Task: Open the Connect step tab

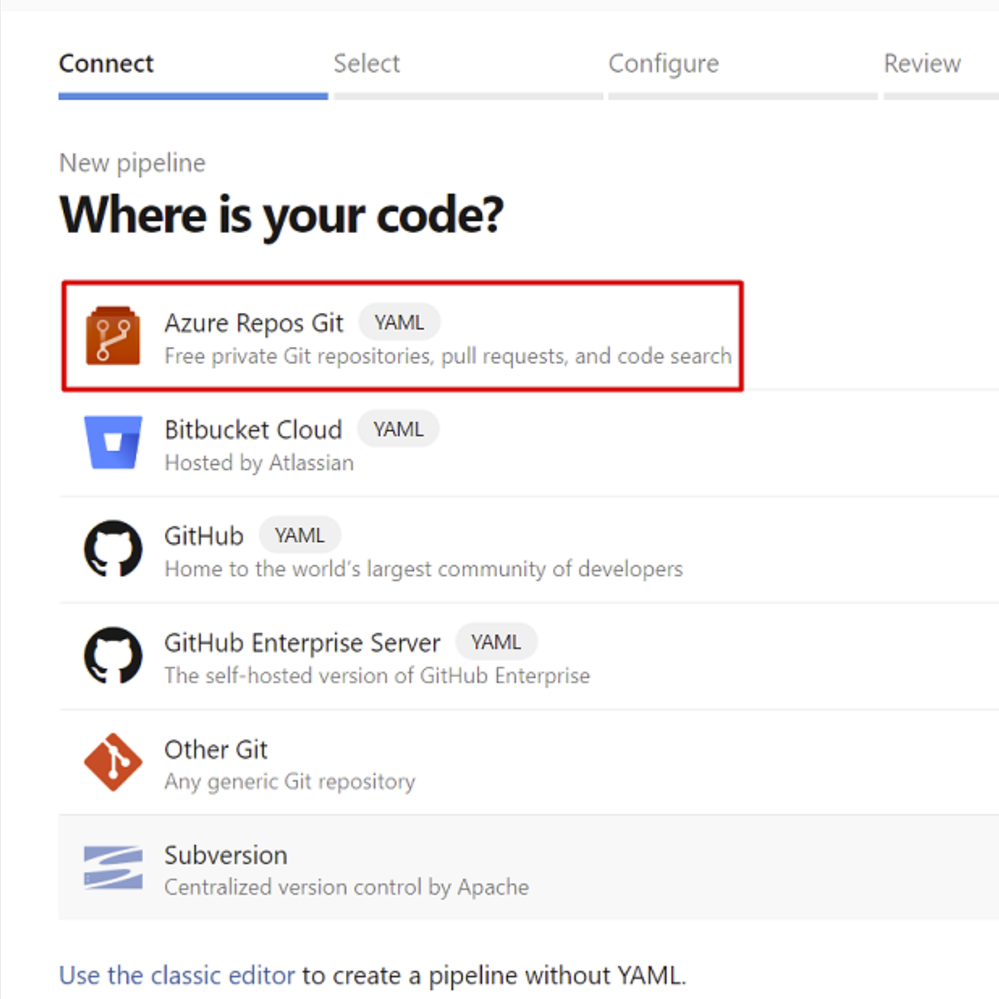Action: [x=106, y=64]
